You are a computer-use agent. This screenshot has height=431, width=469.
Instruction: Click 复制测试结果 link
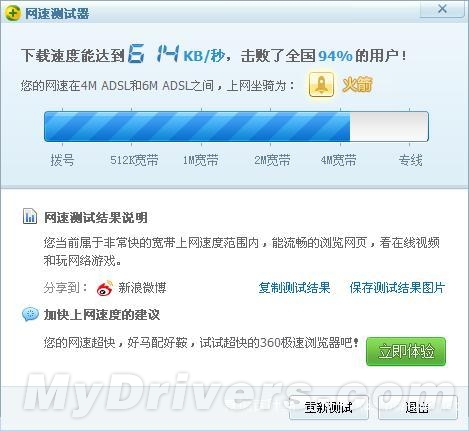tap(294, 288)
